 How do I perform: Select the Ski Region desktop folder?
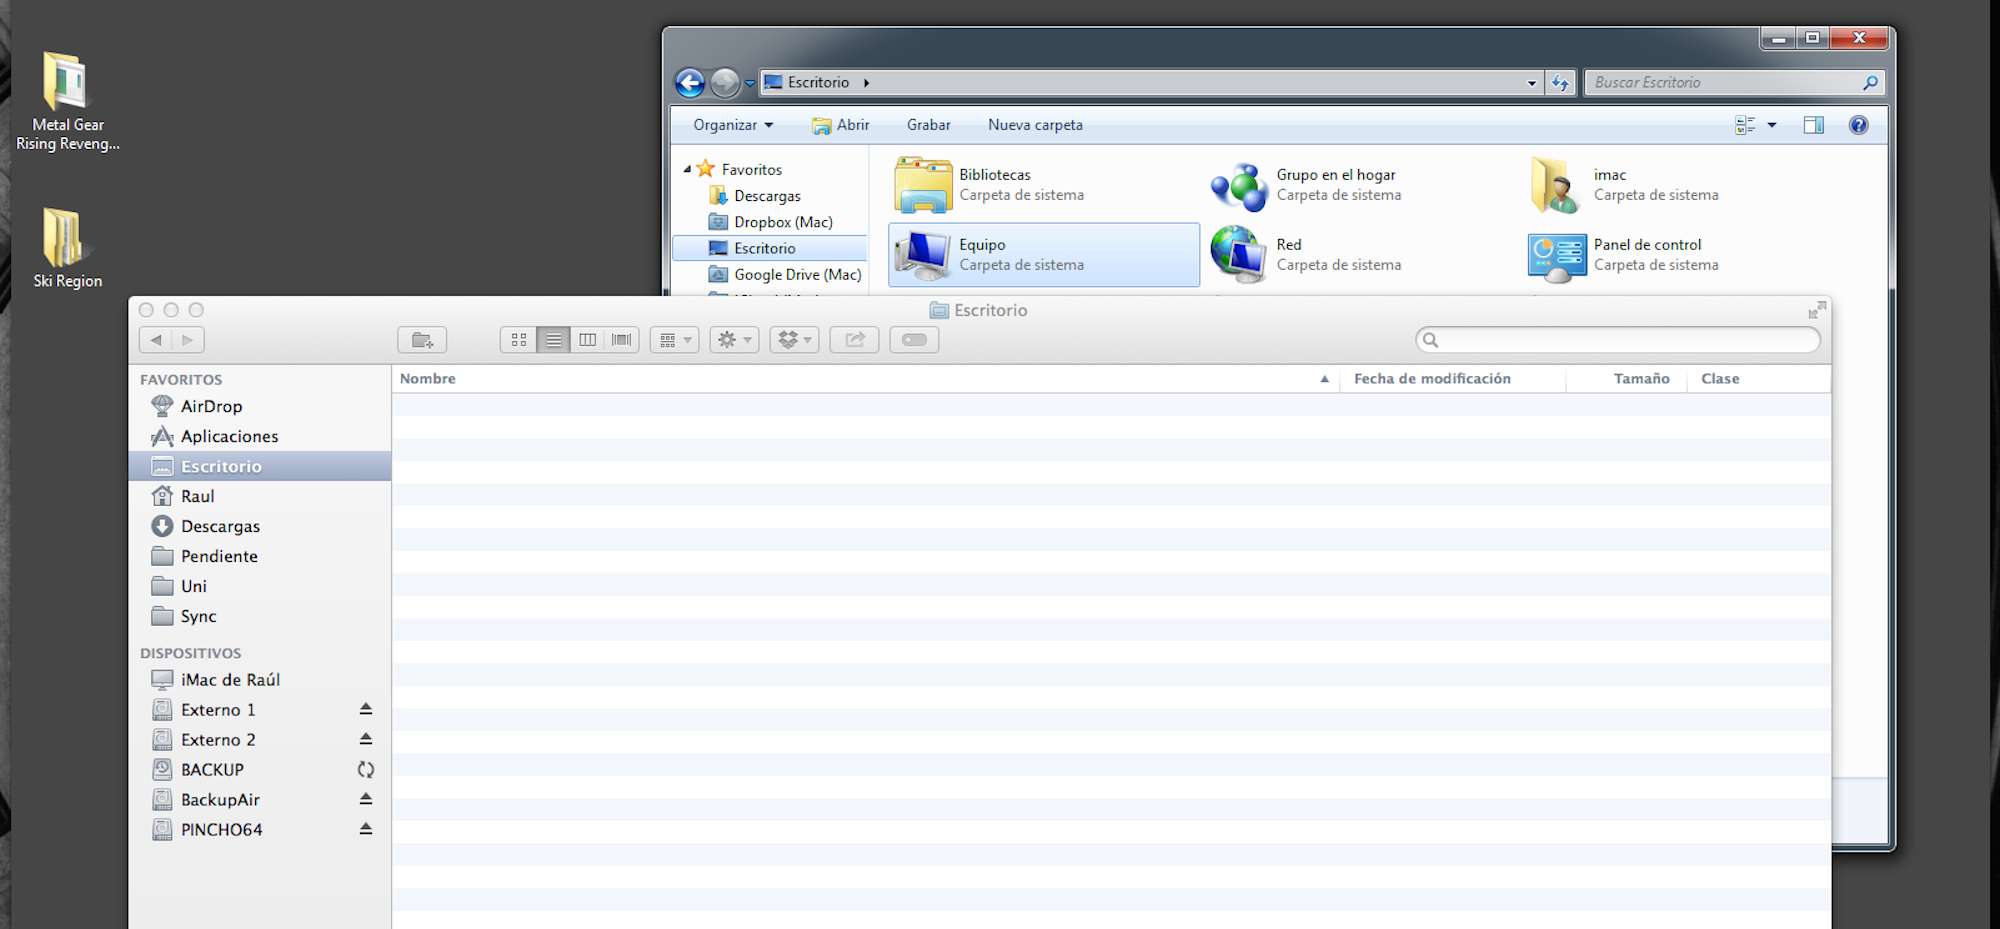[x=67, y=248]
